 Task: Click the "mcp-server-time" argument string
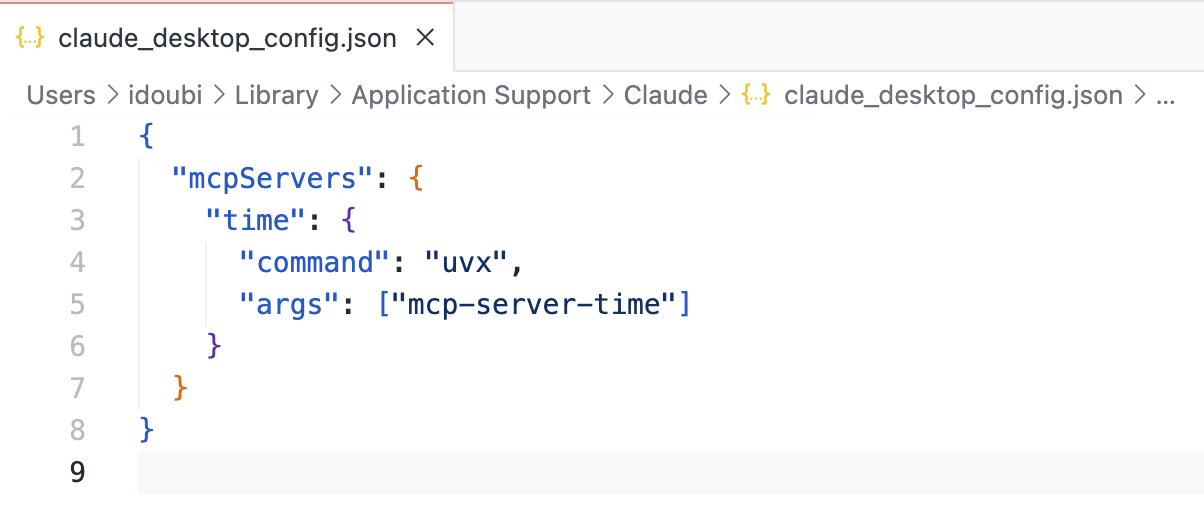(x=535, y=304)
